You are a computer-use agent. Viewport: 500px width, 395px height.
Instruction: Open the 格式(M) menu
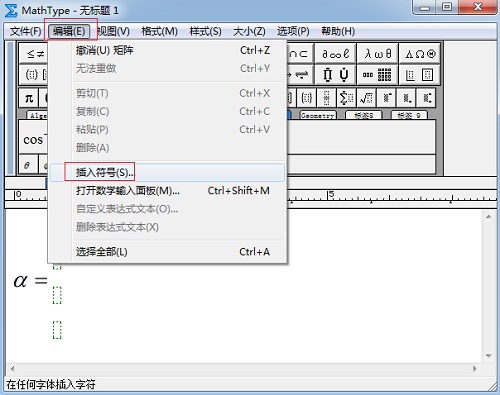pyautogui.click(x=159, y=32)
